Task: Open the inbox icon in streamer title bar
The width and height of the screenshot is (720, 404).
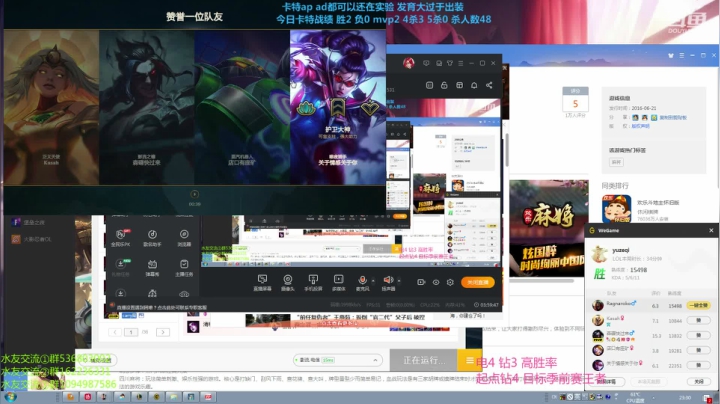Action: coord(439,63)
